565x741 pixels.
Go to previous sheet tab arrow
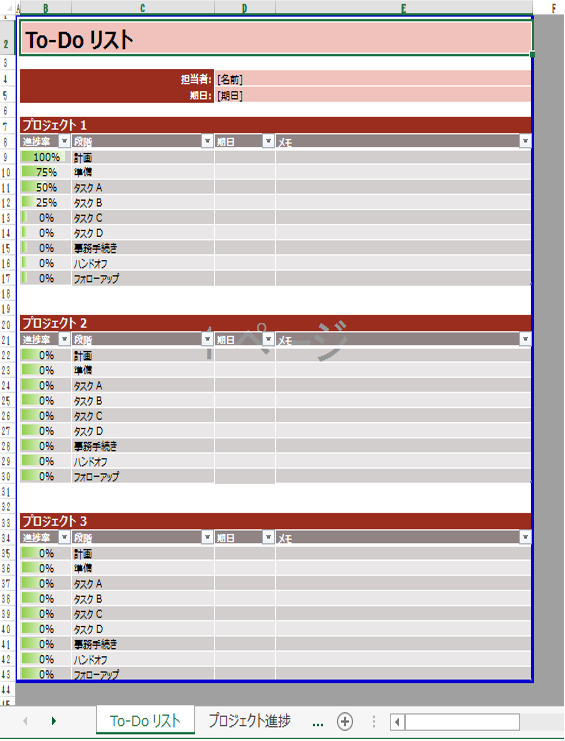[26, 721]
